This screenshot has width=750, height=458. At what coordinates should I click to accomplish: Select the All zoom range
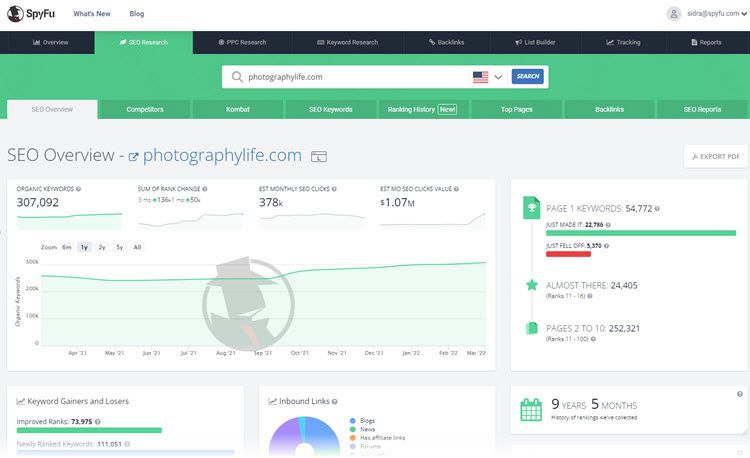pos(137,247)
